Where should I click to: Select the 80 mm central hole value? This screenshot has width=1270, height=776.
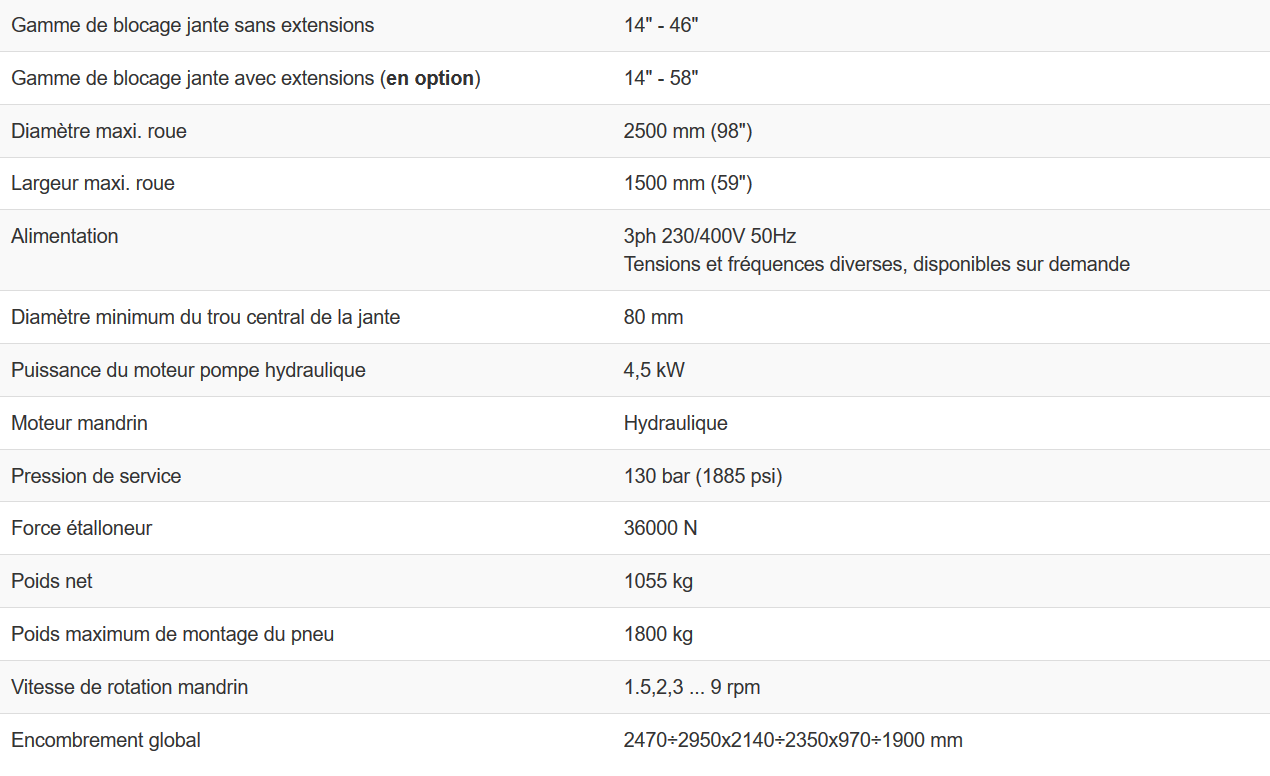(x=653, y=317)
